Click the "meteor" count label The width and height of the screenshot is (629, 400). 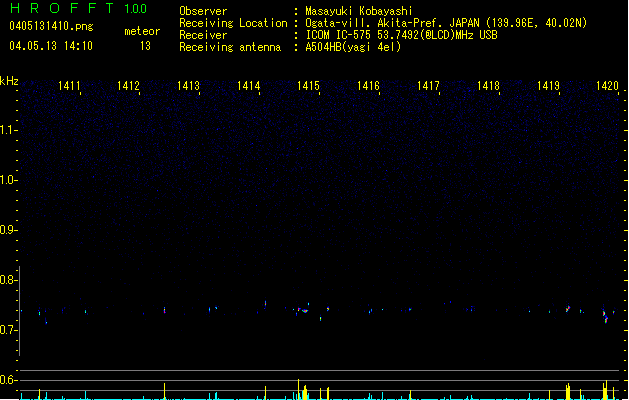tap(142, 31)
